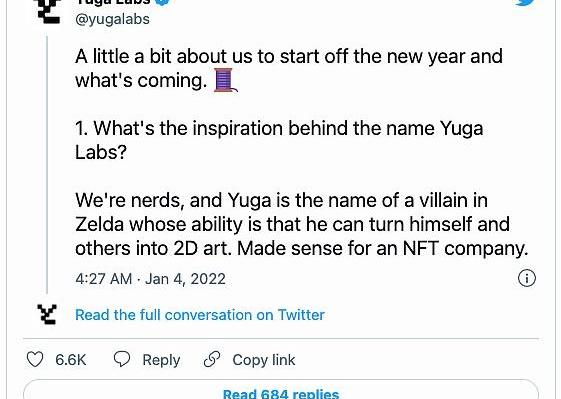Click the 'What's the inspiration' question text

[279, 140]
